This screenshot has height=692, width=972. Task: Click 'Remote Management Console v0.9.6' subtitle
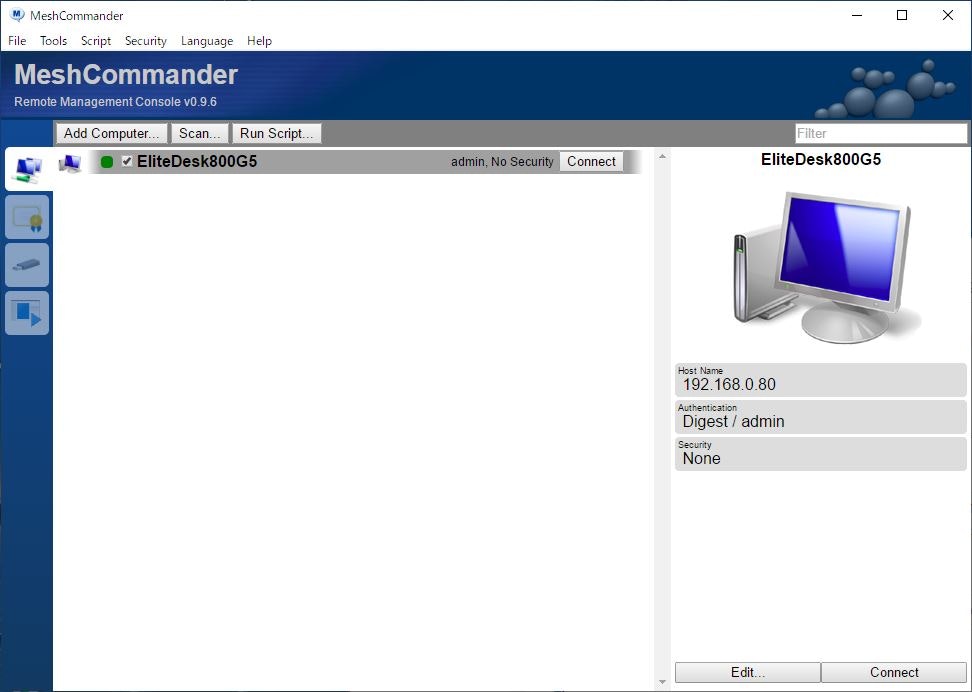click(115, 102)
